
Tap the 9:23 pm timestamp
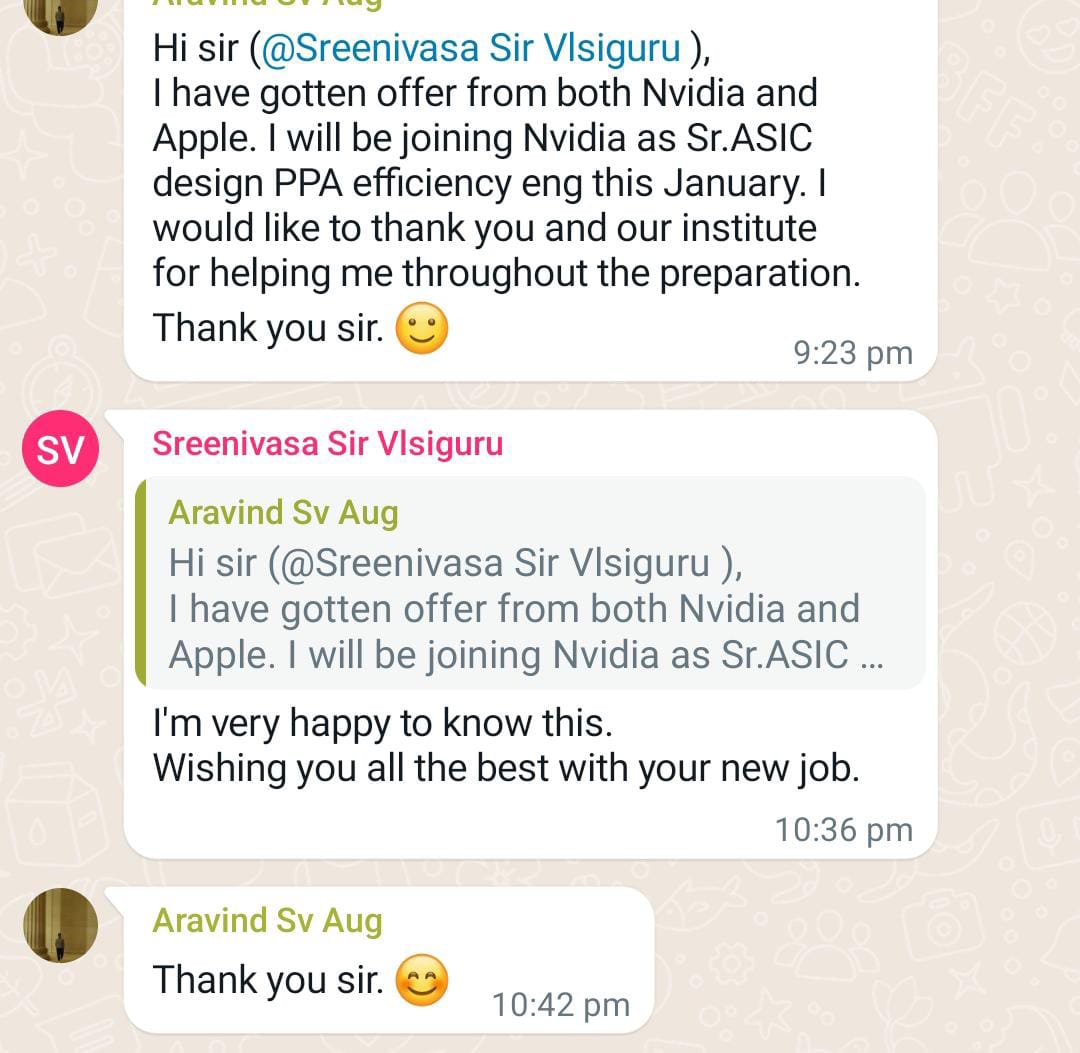coord(853,353)
